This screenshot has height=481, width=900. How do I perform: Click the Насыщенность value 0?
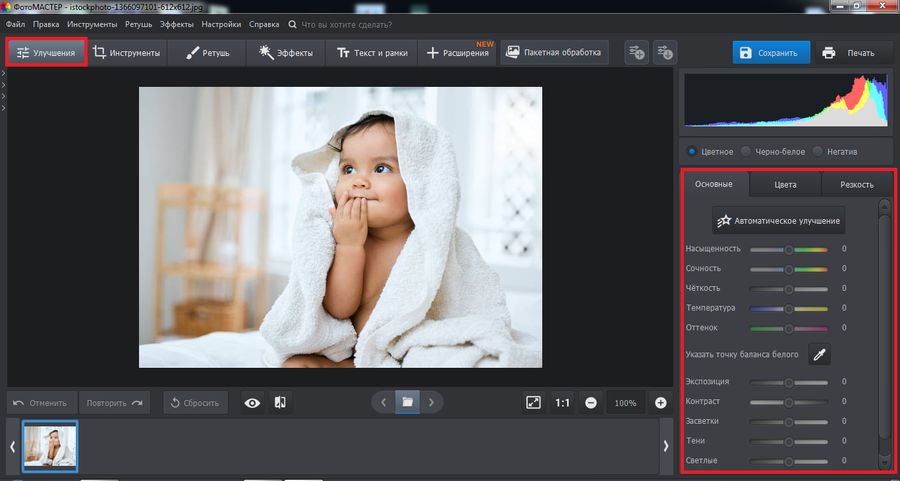coord(844,249)
